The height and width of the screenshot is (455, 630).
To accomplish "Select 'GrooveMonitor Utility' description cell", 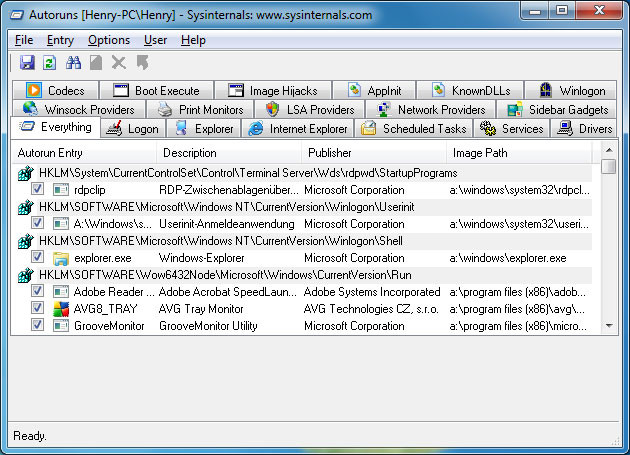I will pyautogui.click(x=208, y=326).
